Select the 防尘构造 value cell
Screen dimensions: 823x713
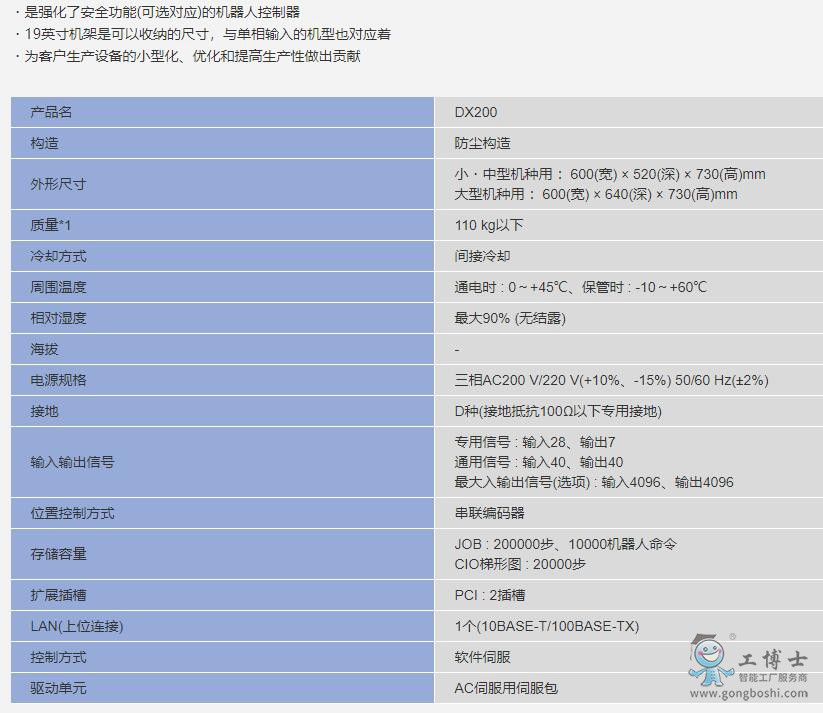(482, 143)
